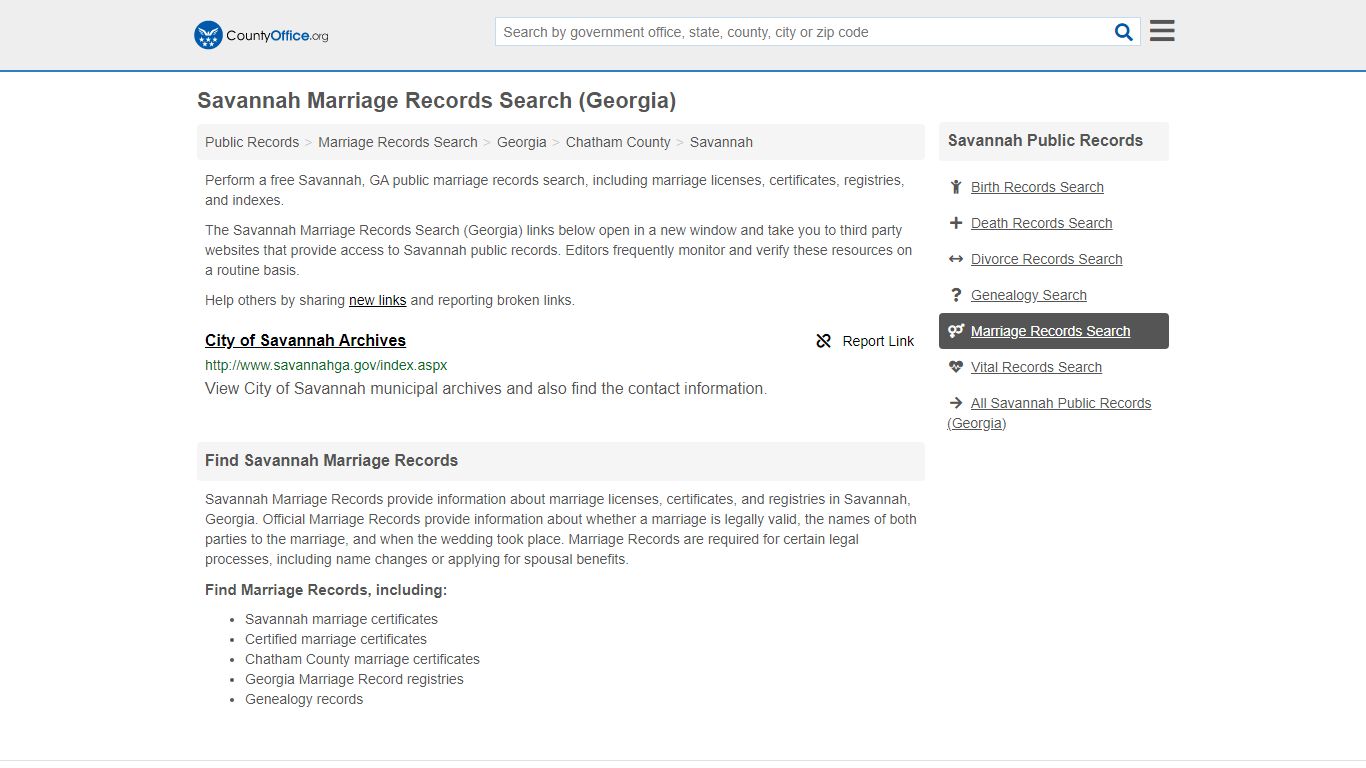Click the Vital Records heartbeat icon
The width and height of the screenshot is (1366, 768).
956,367
